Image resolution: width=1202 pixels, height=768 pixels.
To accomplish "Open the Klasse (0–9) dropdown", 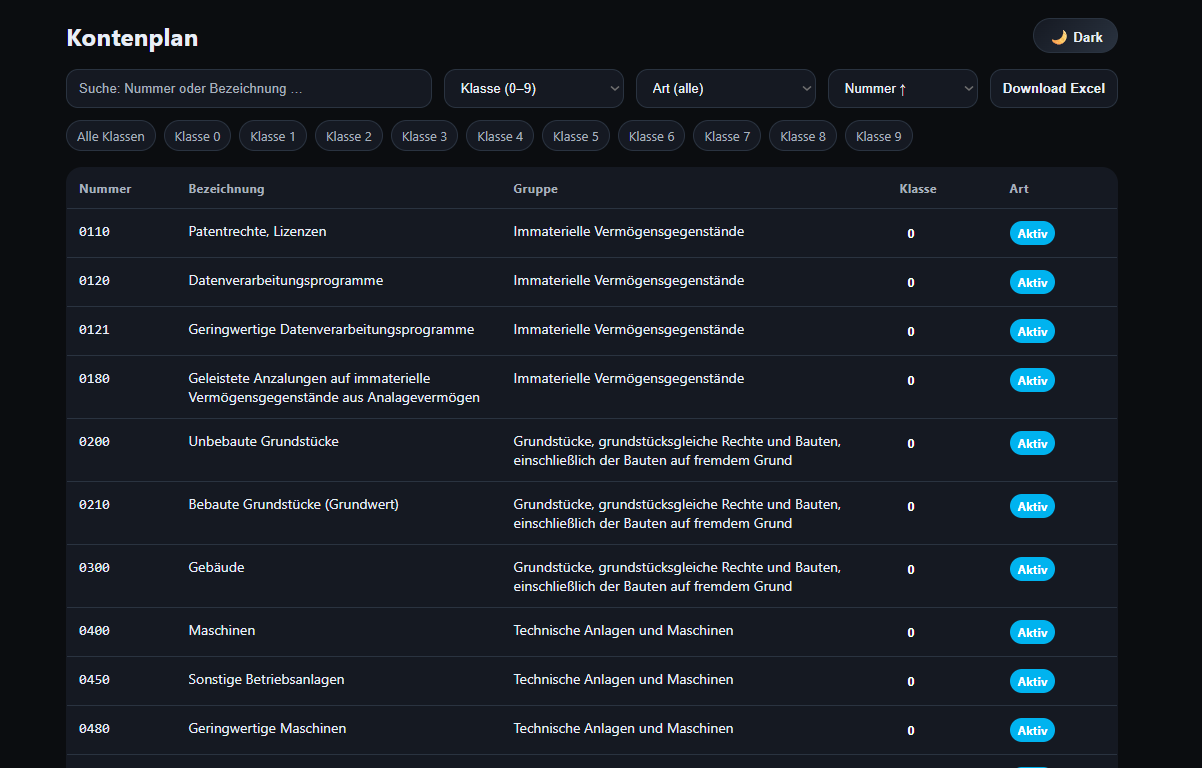I will pos(533,88).
